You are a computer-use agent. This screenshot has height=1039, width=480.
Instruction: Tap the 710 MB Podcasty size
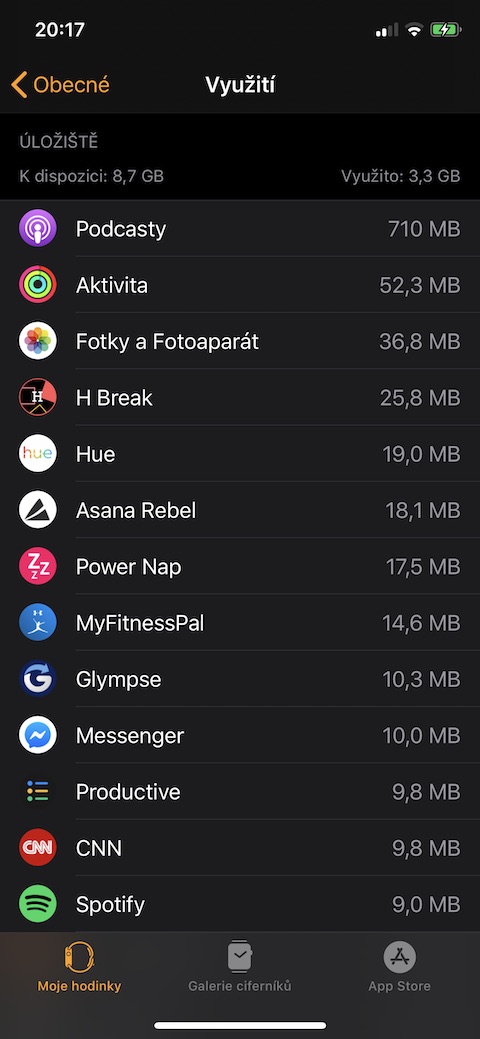pos(424,229)
